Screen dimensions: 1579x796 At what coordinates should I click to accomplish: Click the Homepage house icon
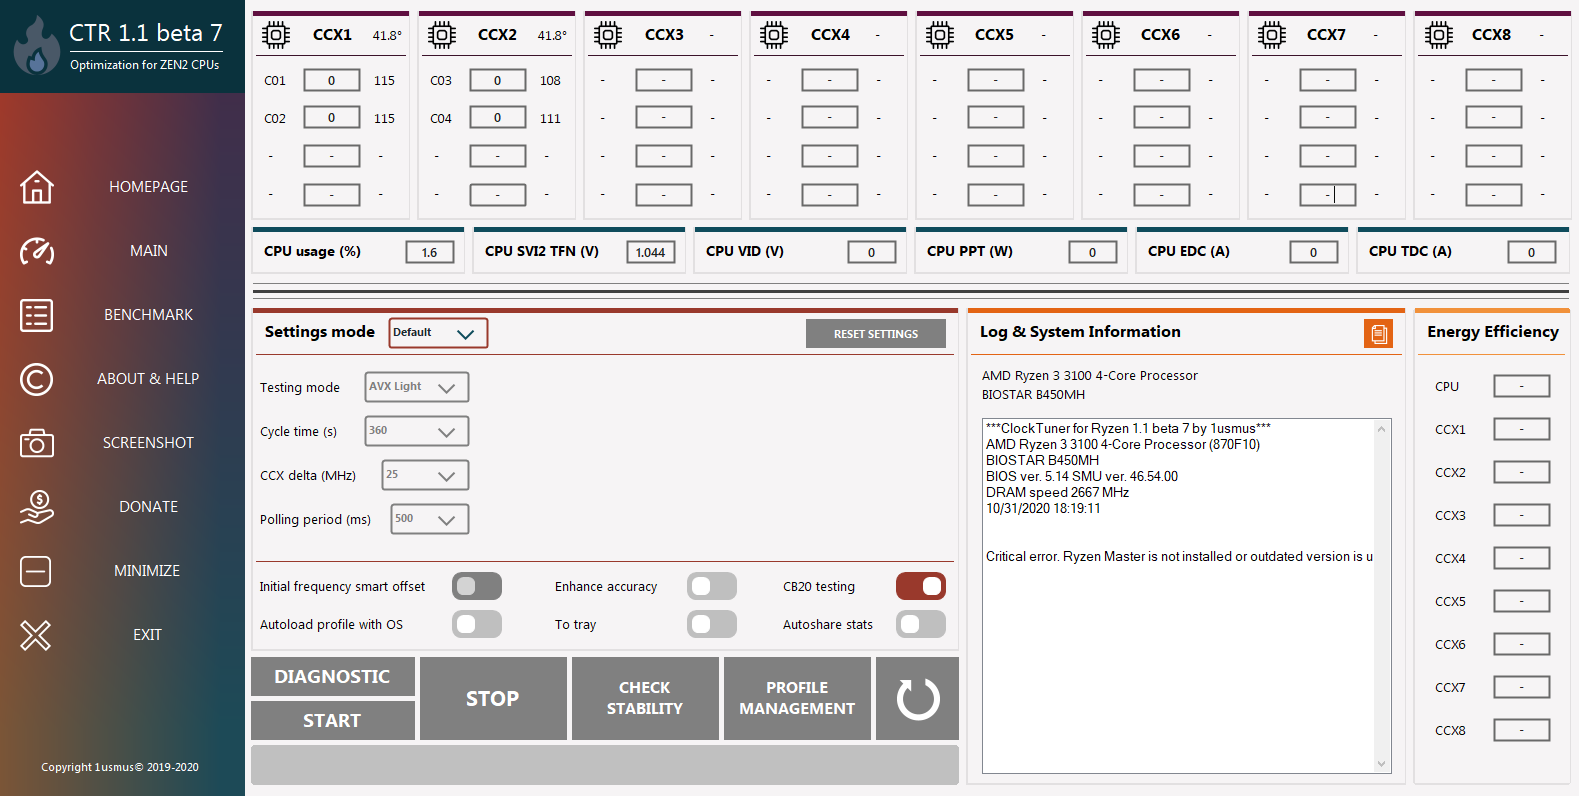(x=37, y=187)
